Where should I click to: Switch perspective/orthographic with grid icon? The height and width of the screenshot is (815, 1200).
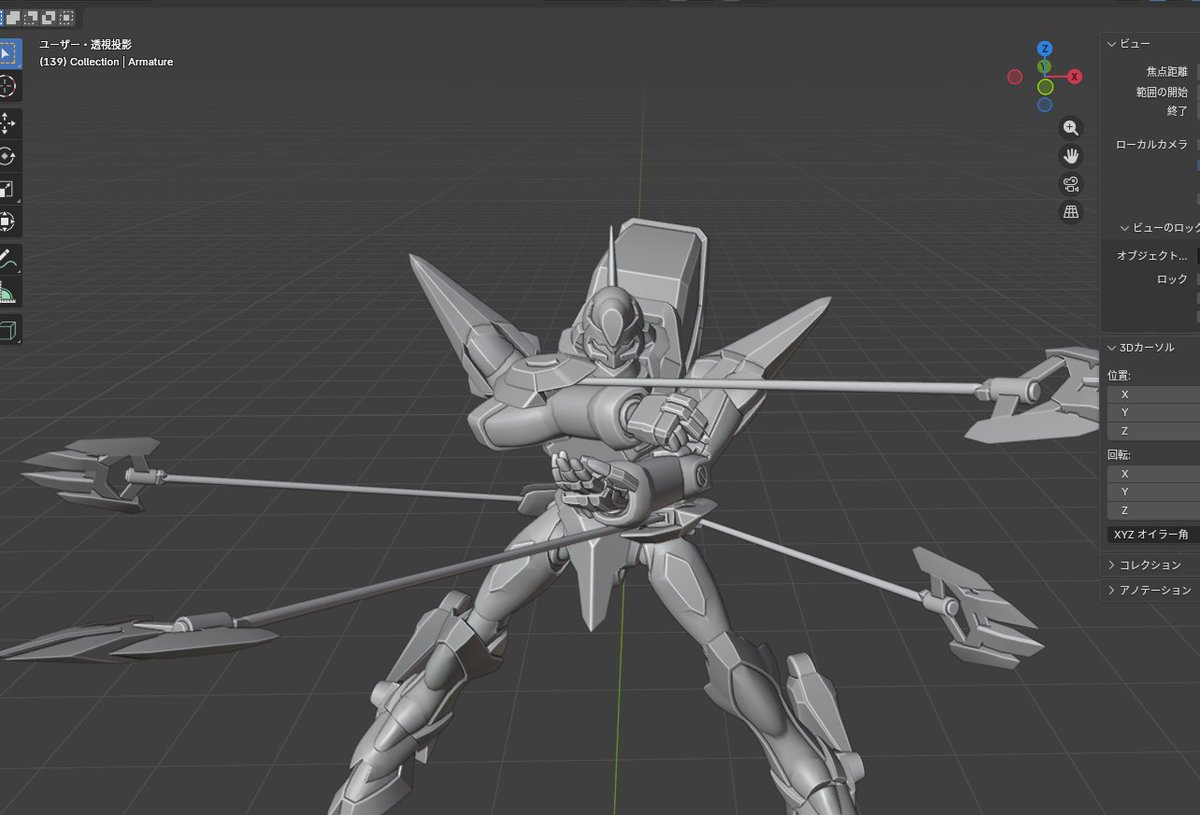tap(1071, 212)
